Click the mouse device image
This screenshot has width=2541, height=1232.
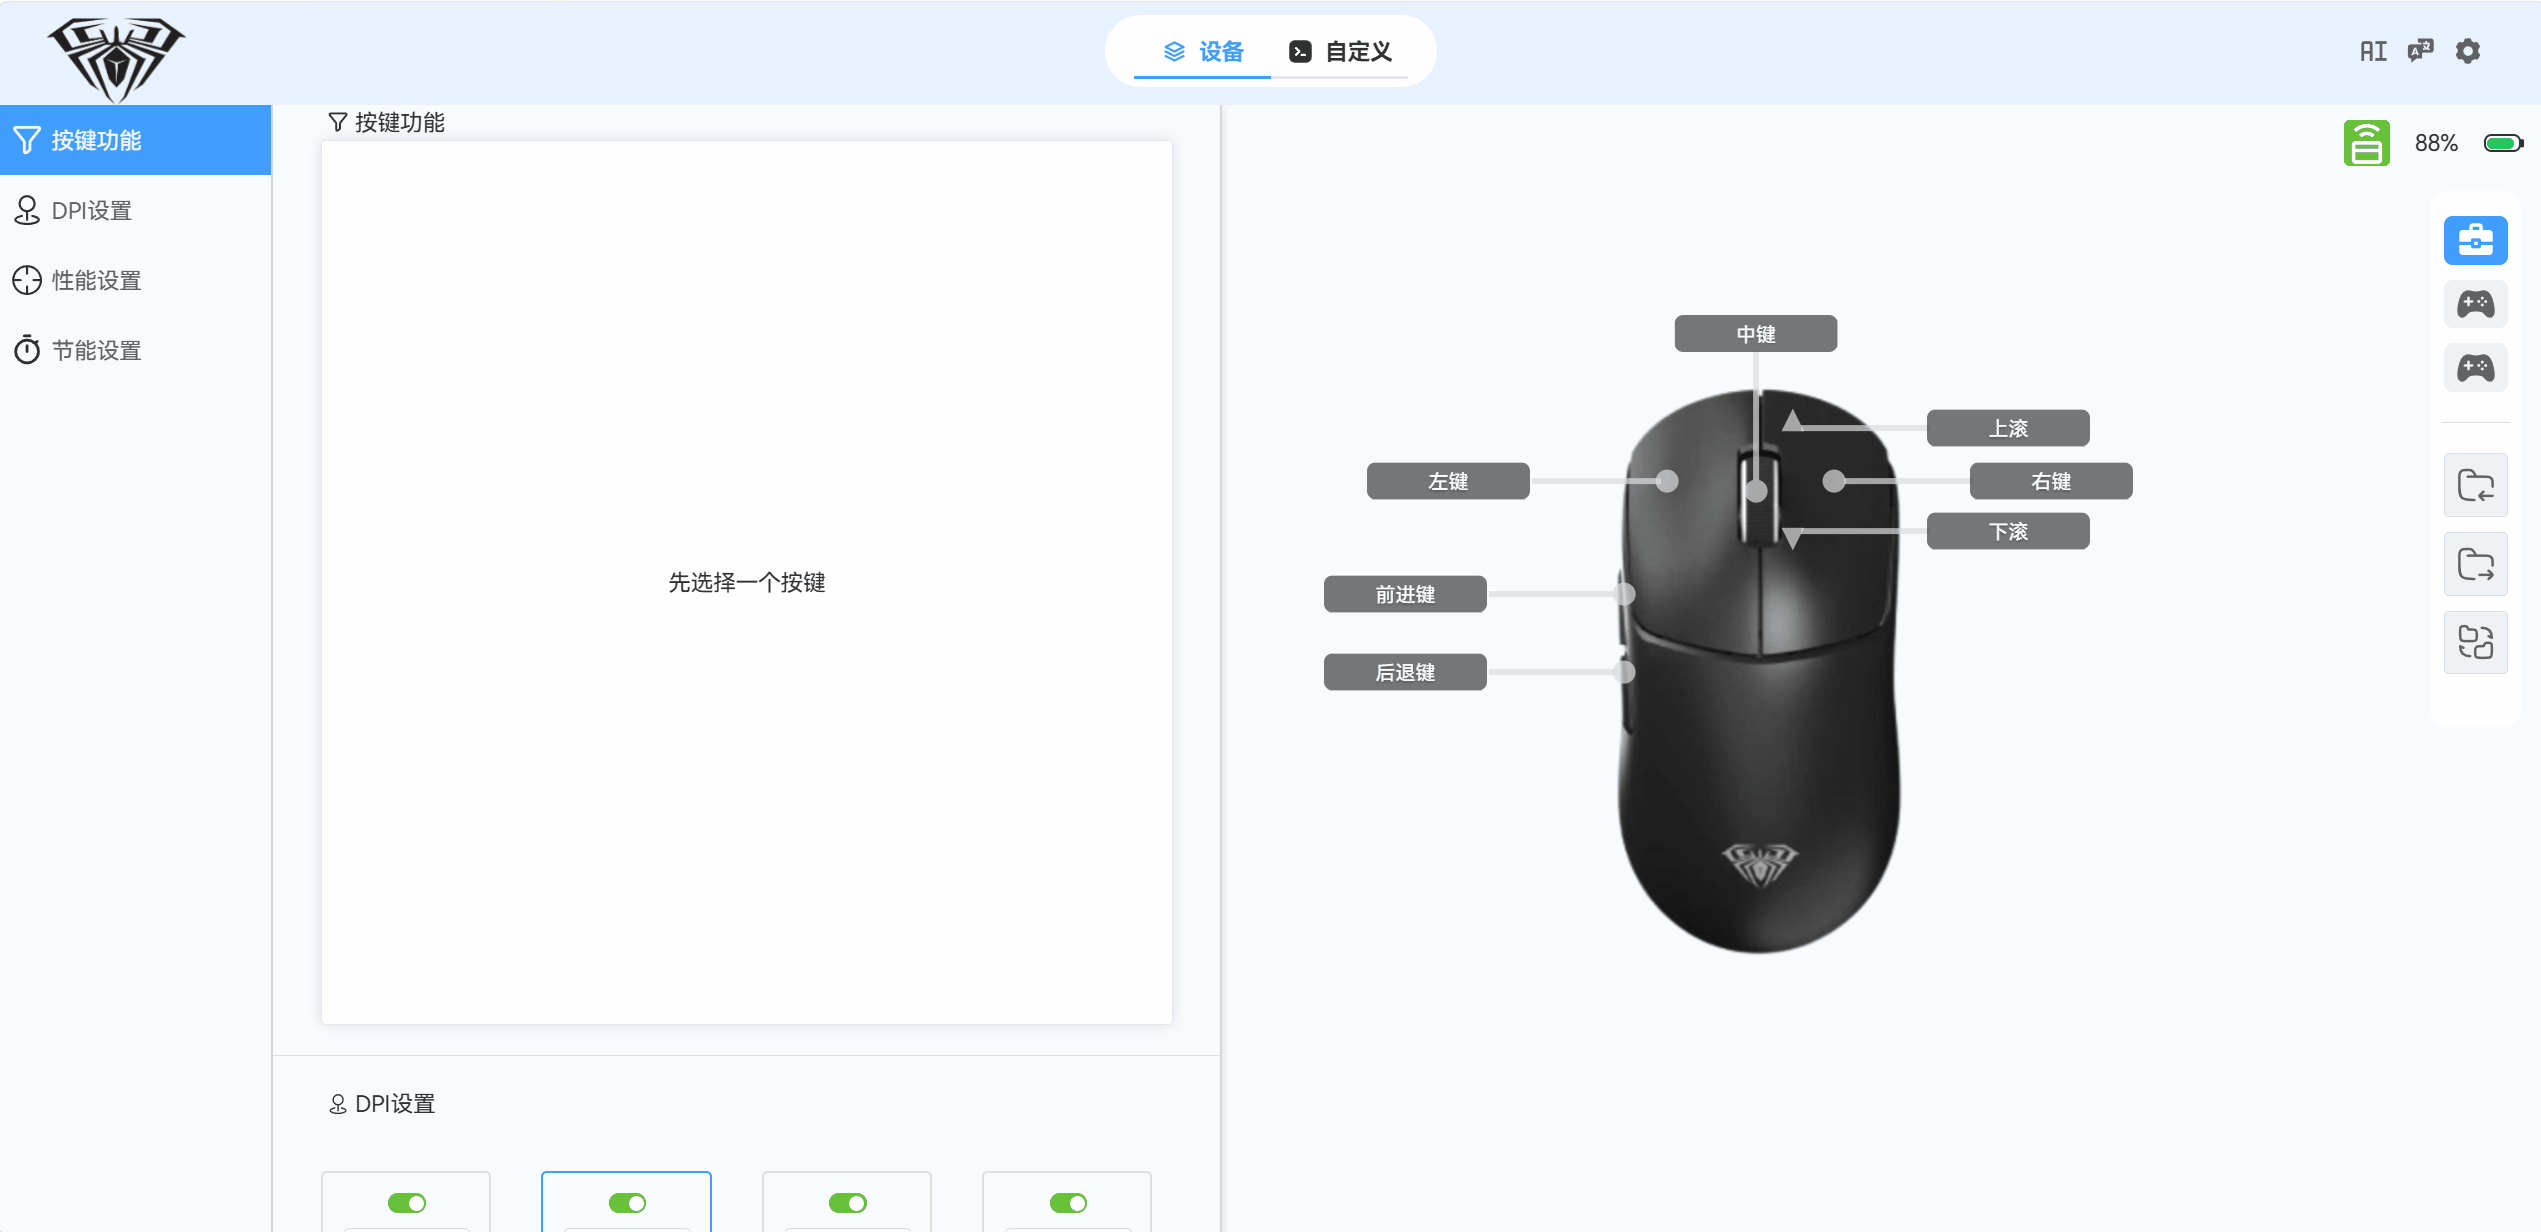click(1759, 670)
